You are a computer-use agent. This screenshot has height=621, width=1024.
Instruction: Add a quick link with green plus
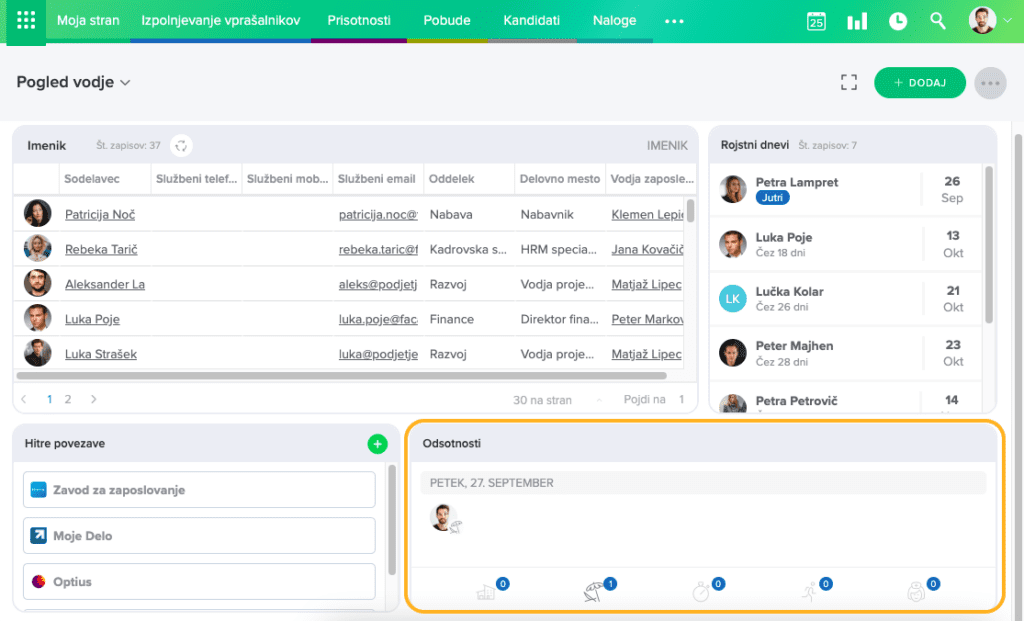pyautogui.click(x=377, y=444)
